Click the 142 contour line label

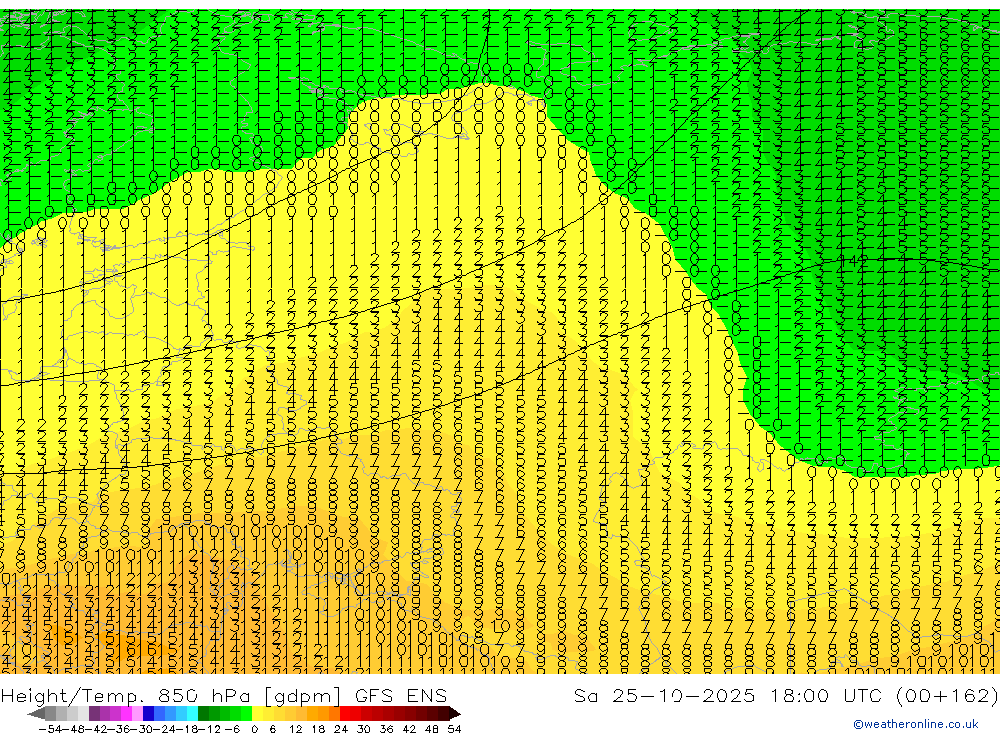pos(853,260)
